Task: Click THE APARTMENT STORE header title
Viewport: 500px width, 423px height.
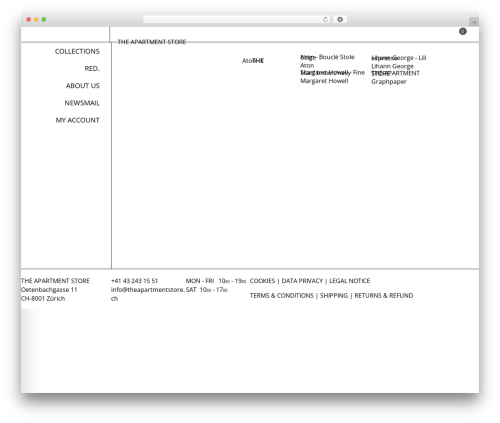Action: click(x=152, y=42)
